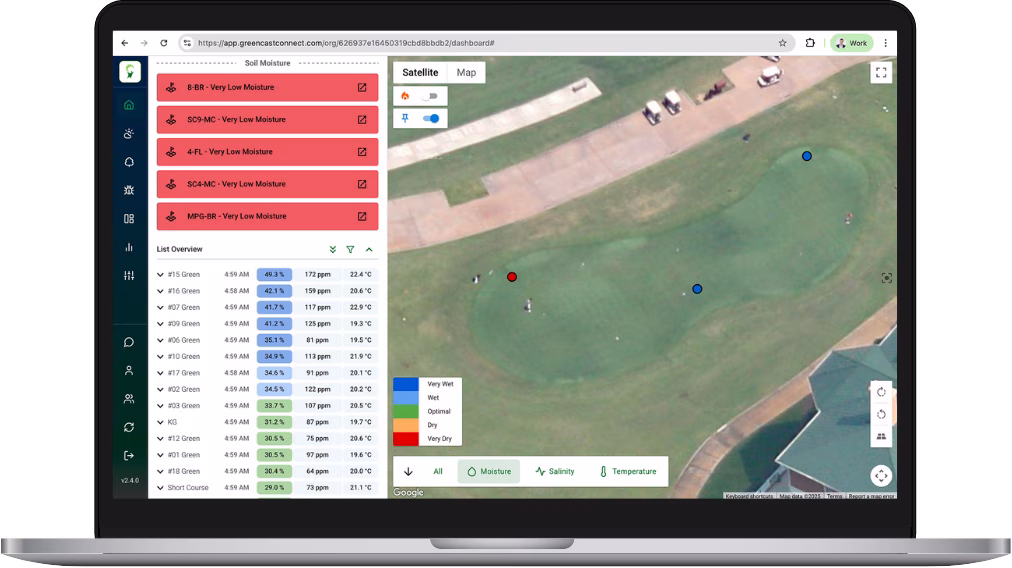Click the Optimal legend swatch

[406, 411]
